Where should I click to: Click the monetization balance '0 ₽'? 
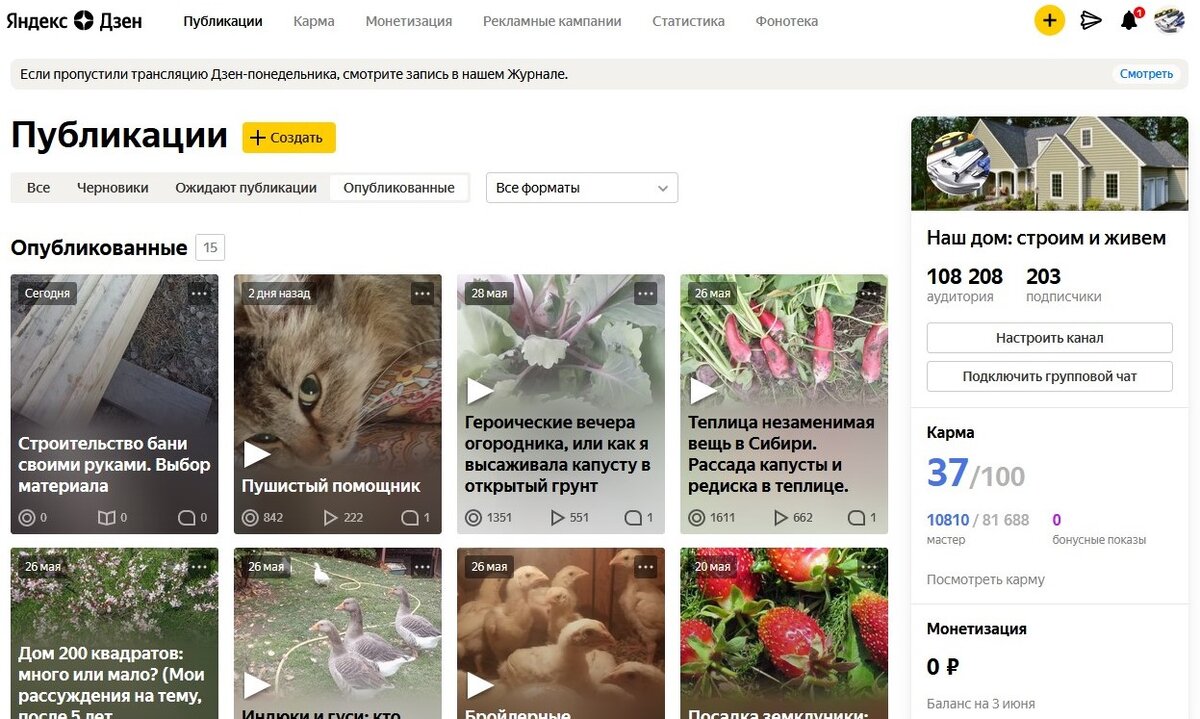point(943,667)
